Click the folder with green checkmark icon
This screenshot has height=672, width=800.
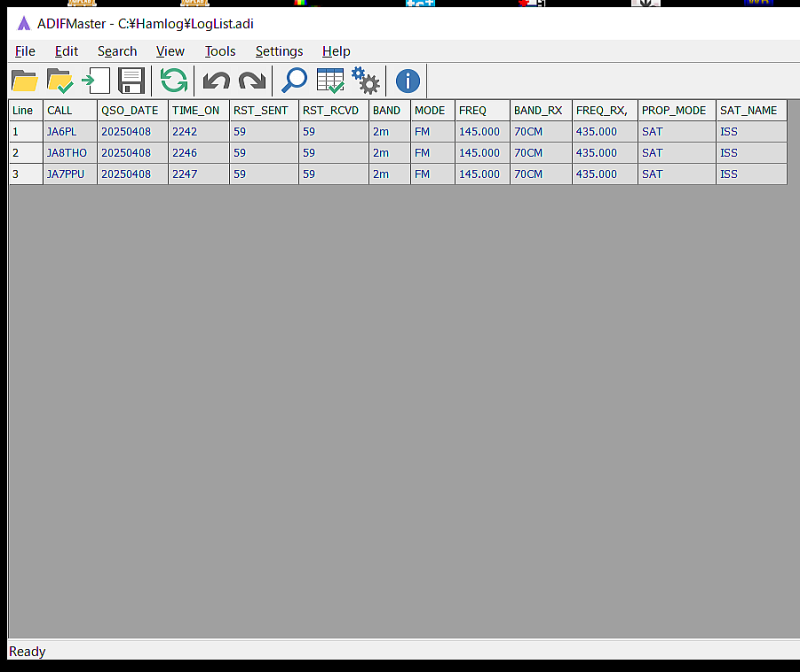pos(60,81)
